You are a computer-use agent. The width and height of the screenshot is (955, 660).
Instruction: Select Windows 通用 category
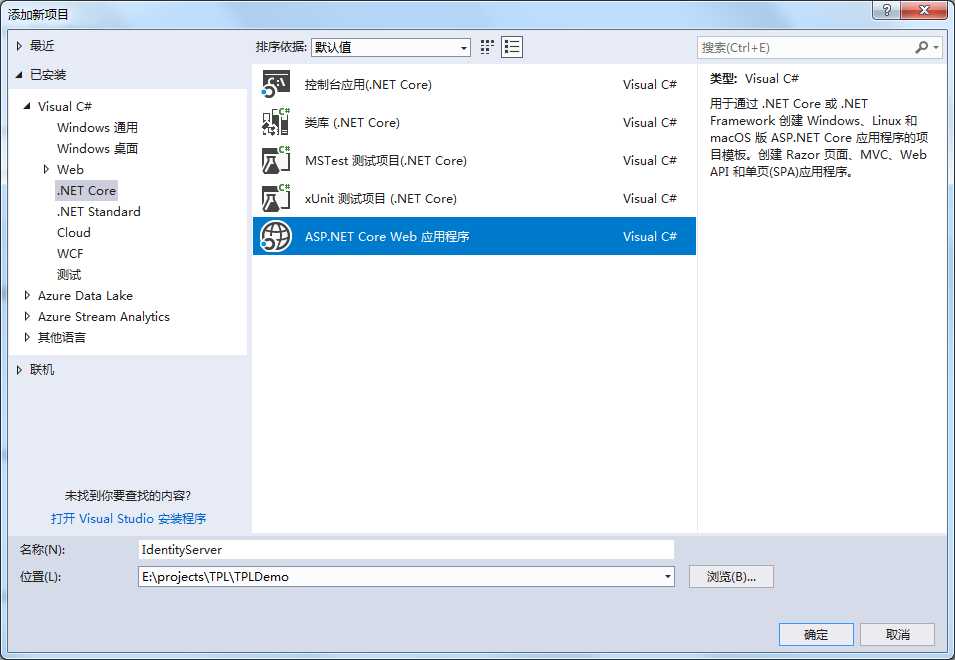point(97,127)
